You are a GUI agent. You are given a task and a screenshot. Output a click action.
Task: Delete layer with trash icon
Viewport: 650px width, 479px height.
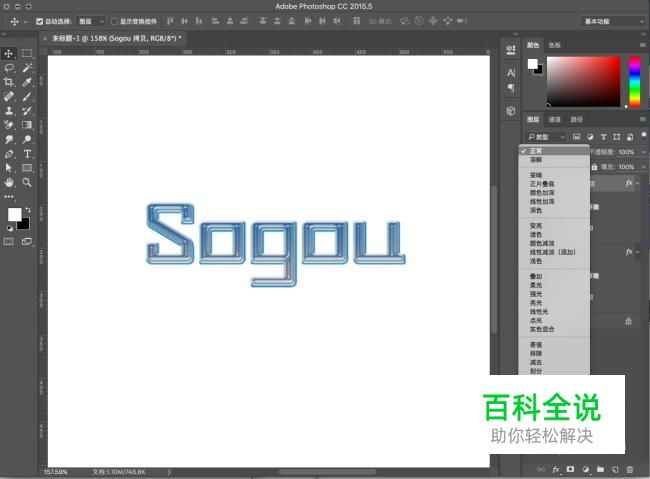[630, 469]
